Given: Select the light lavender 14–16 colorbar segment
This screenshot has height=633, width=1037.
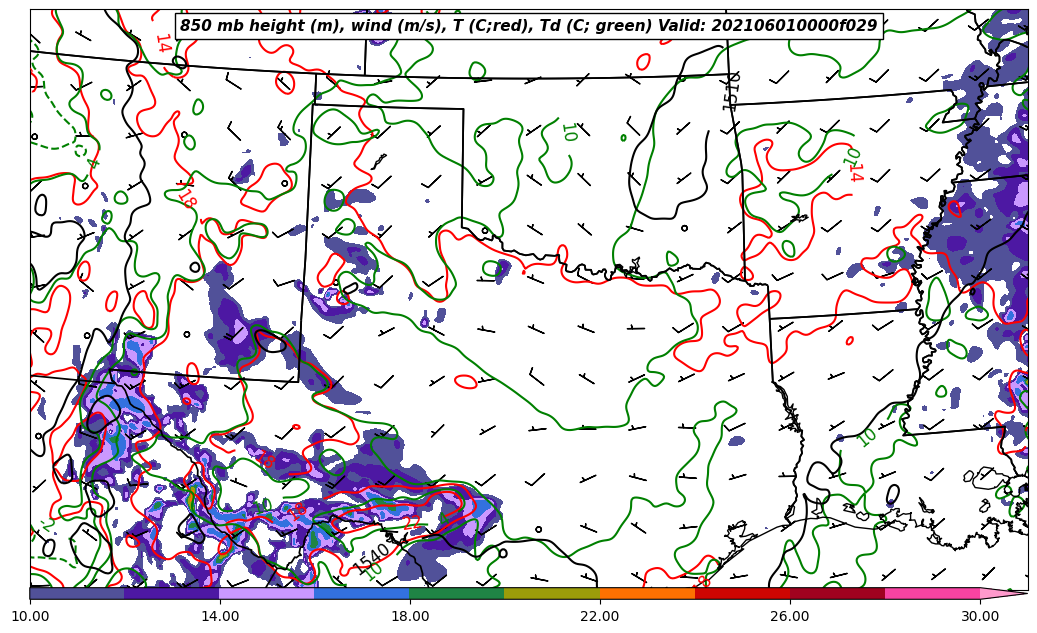Looking at the screenshot, I should coord(267,593).
